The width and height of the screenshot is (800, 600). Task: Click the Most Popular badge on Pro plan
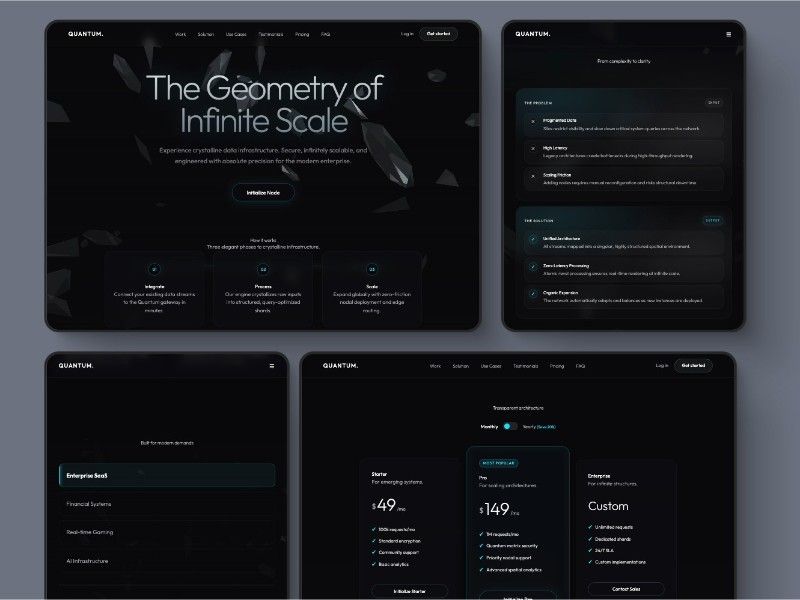click(x=498, y=463)
